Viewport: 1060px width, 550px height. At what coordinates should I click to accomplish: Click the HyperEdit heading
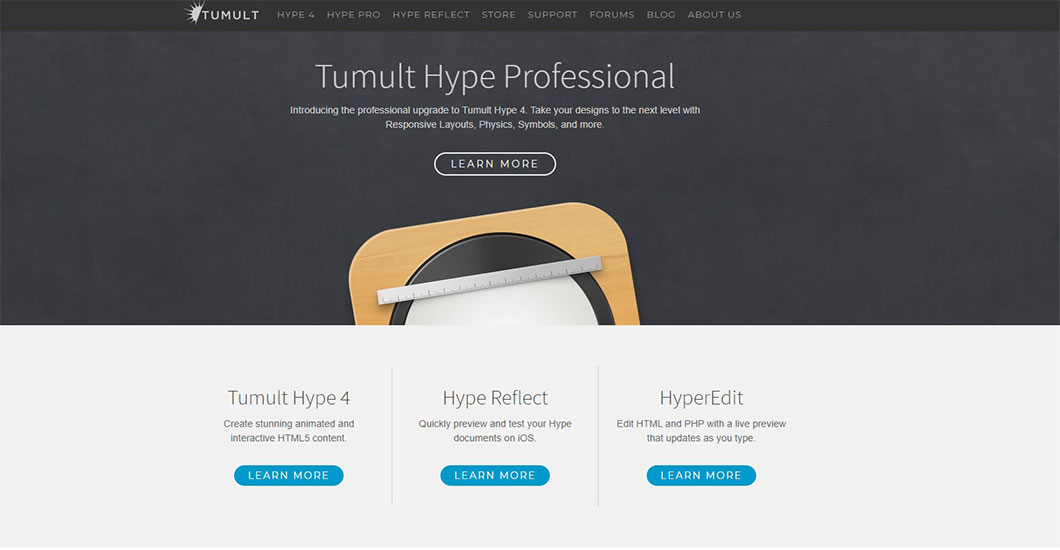coord(701,398)
